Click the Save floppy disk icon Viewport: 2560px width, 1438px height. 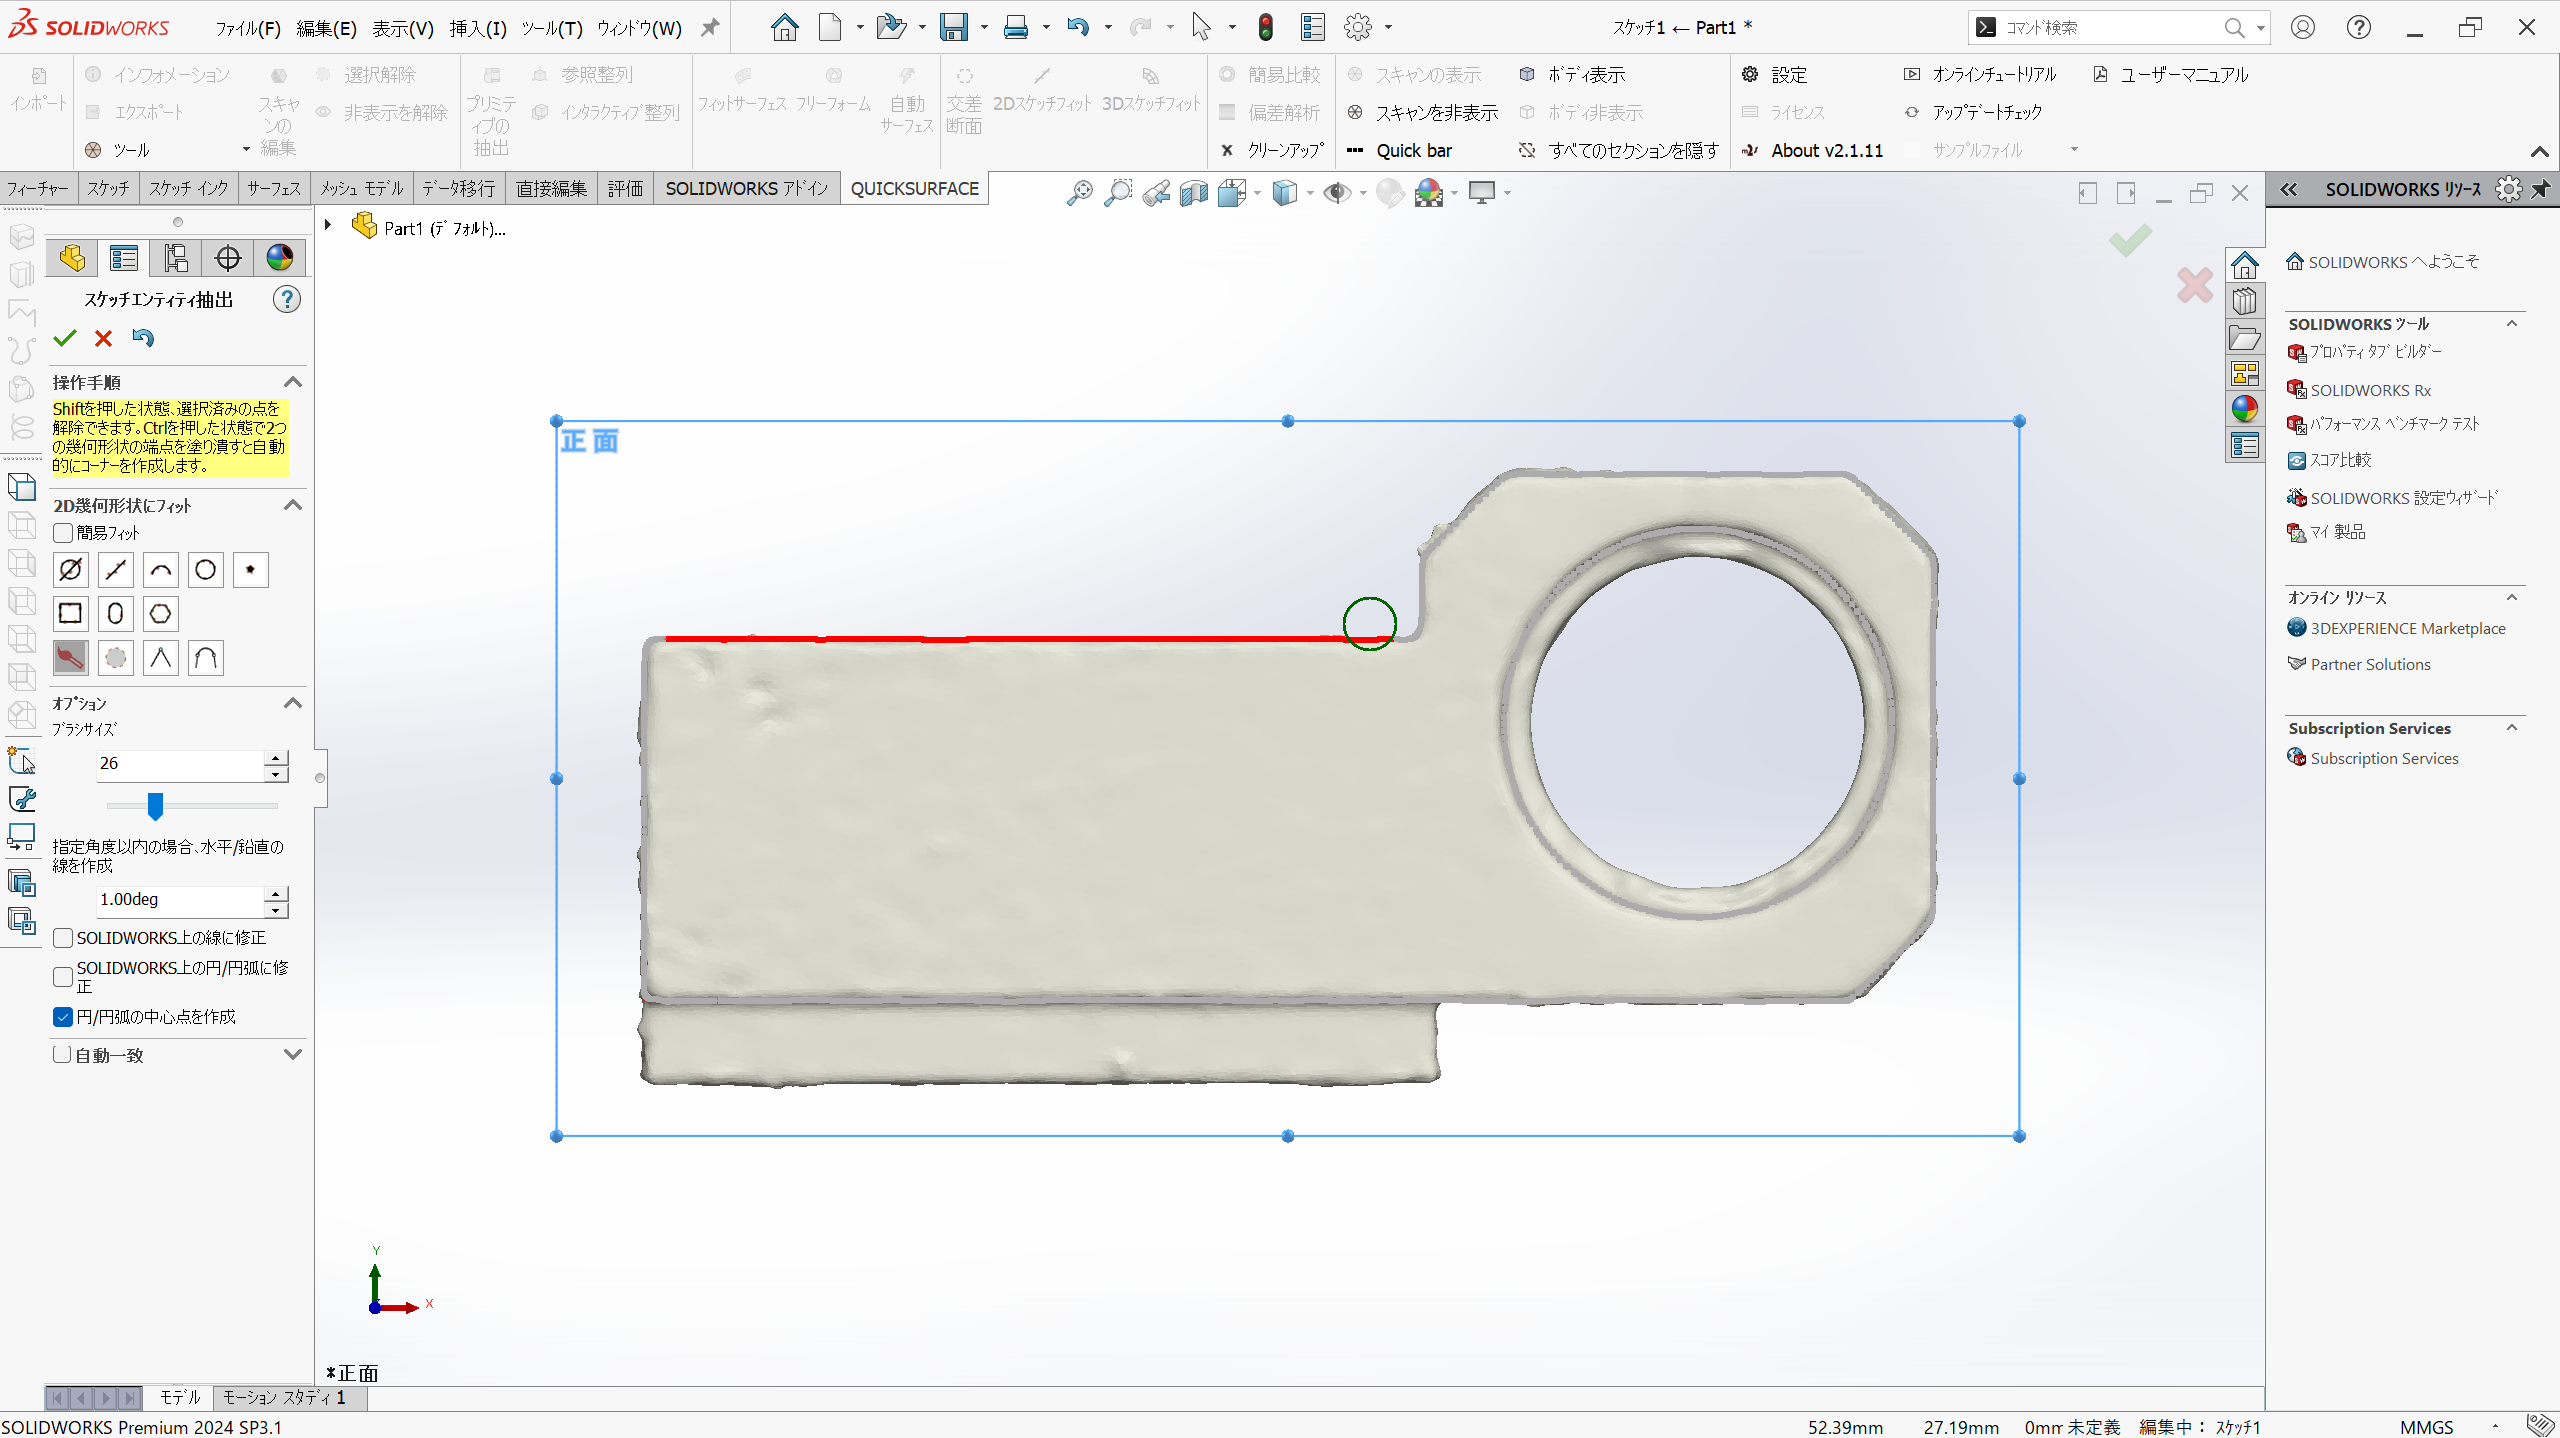(953, 28)
